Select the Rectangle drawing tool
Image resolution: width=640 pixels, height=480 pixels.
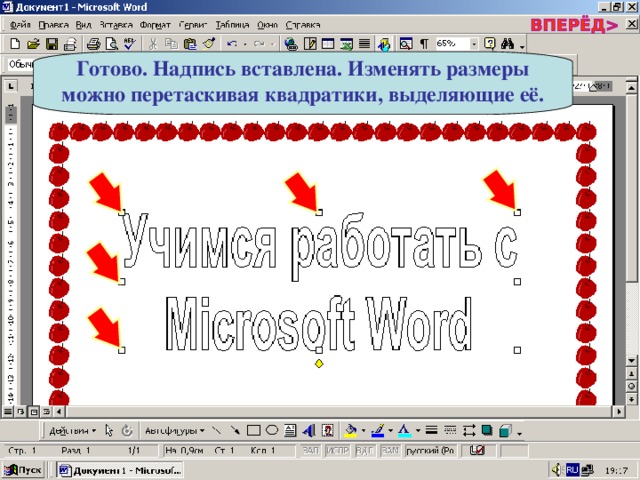(253, 430)
